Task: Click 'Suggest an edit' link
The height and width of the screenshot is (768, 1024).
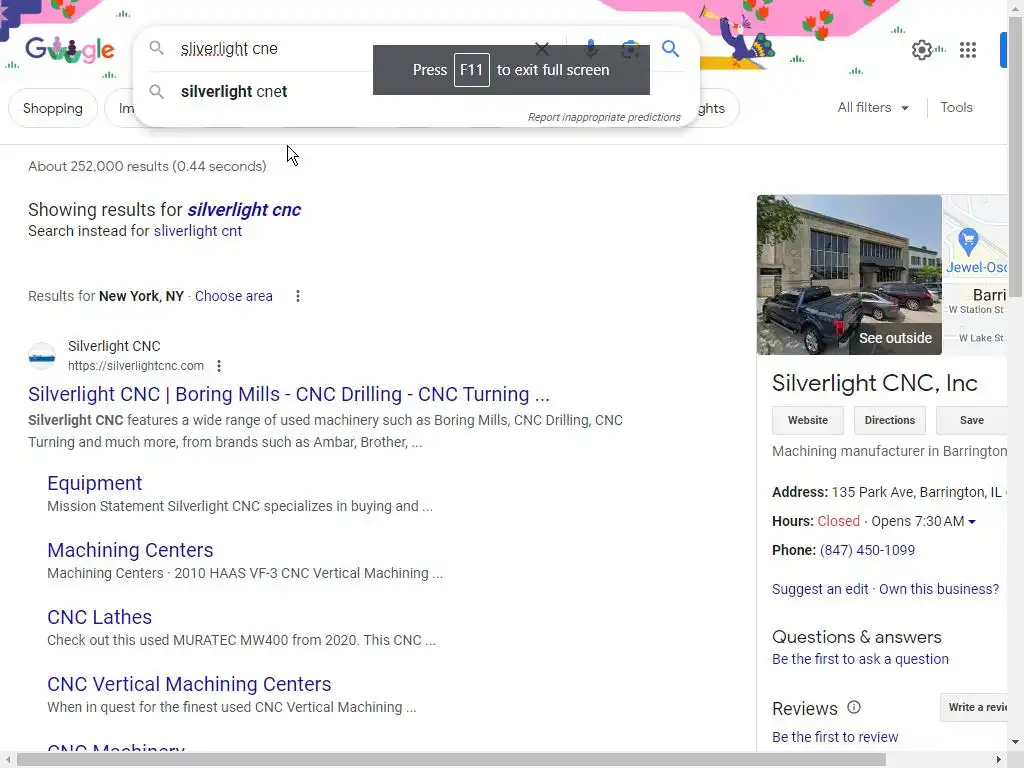Action: coord(820,590)
